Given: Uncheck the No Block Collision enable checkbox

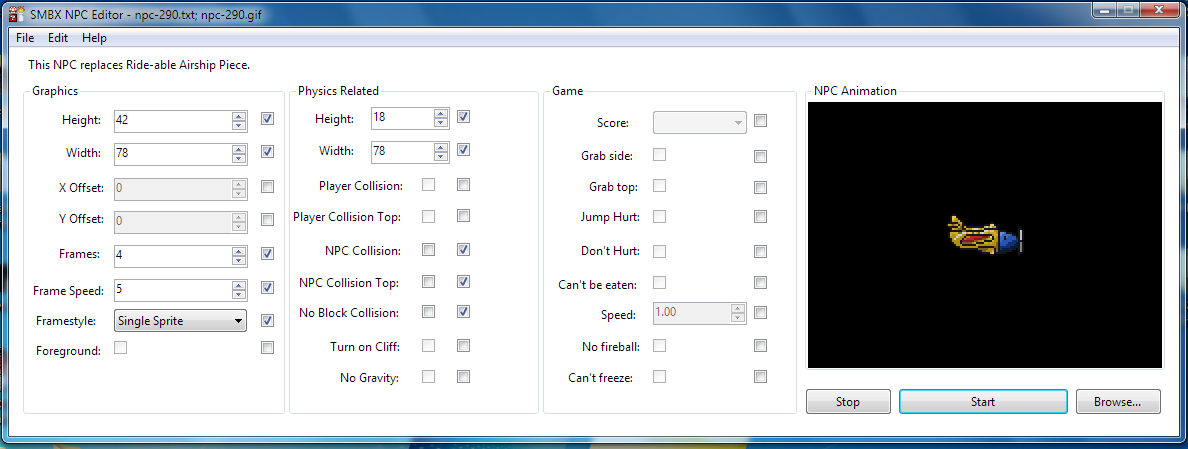Looking at the screenshot, I should (464, 311).
